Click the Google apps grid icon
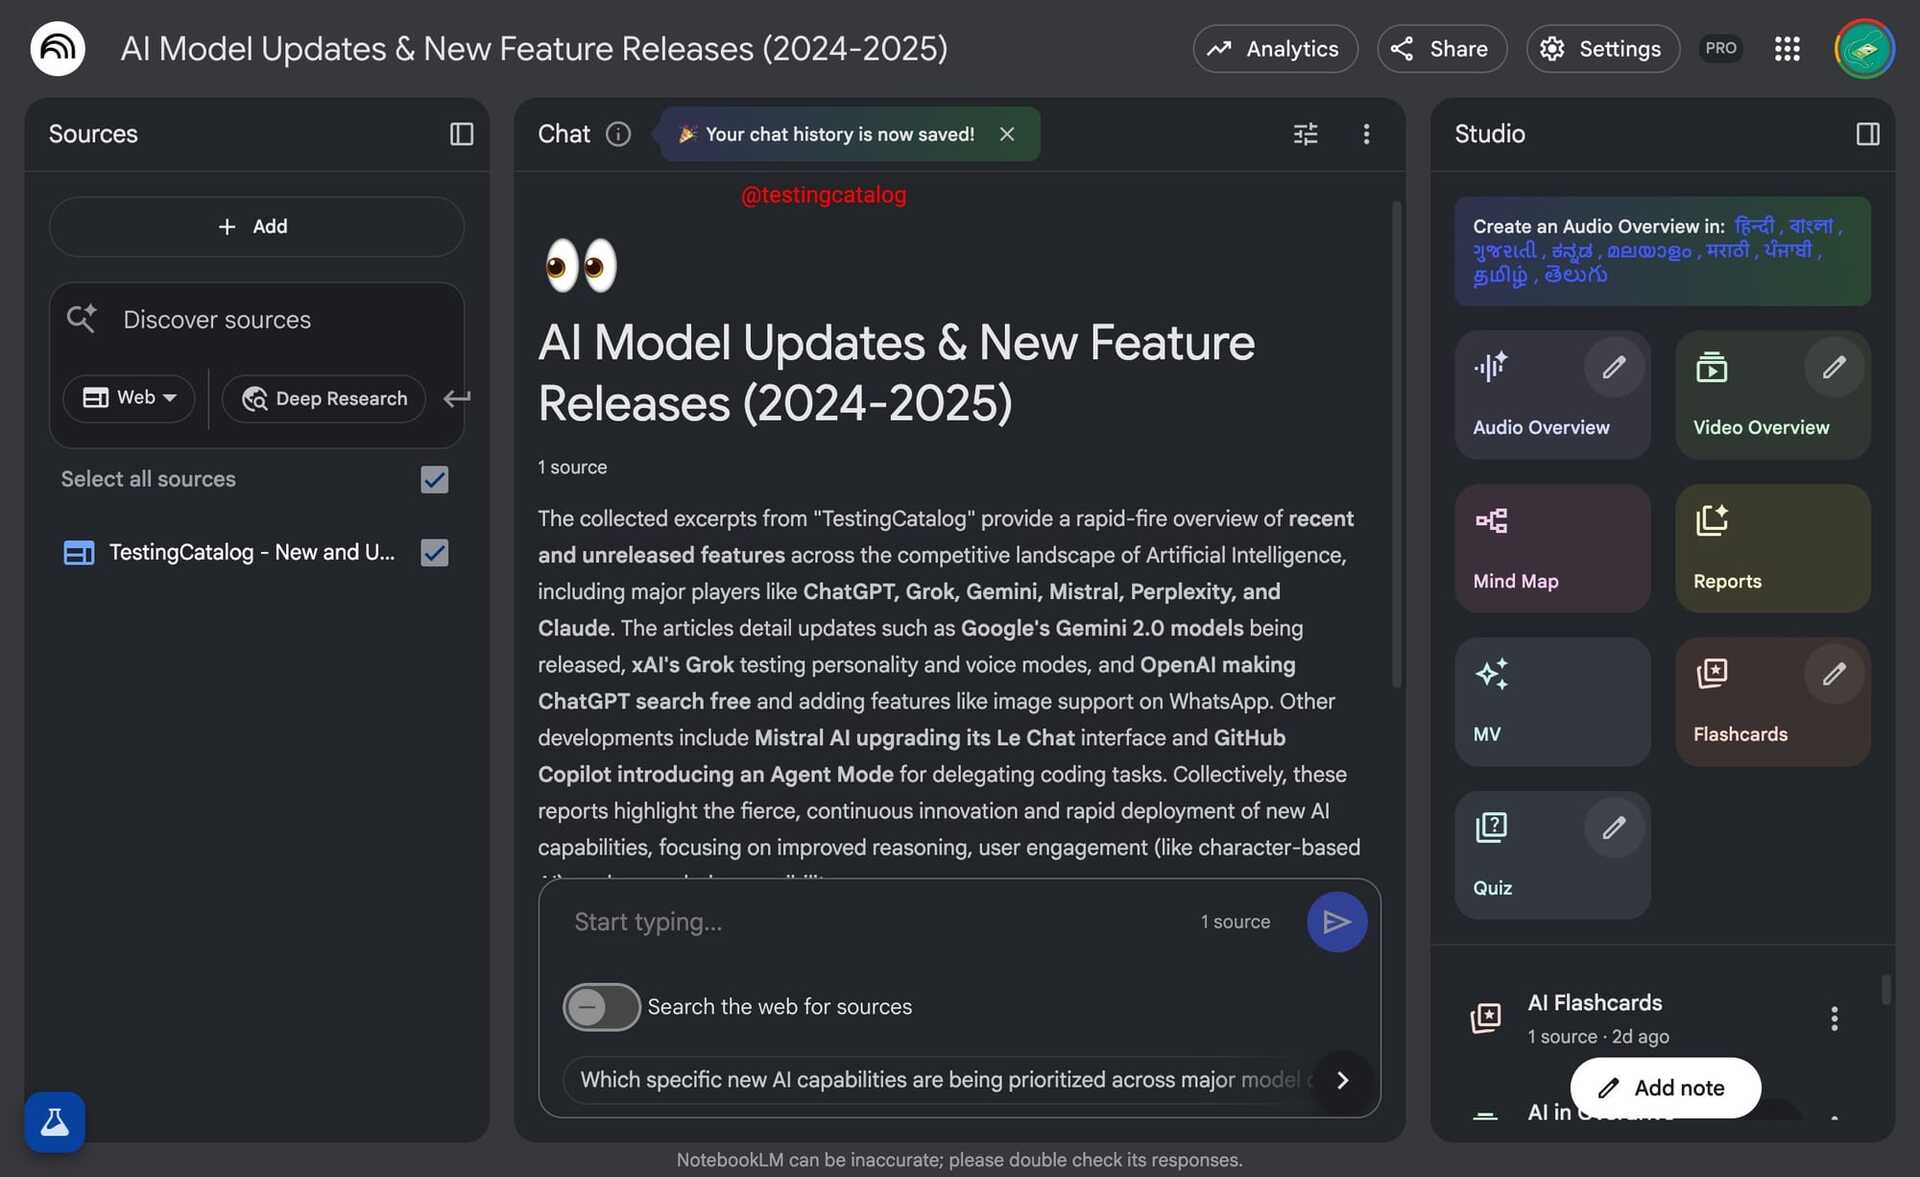 (x=1787, y=49)
